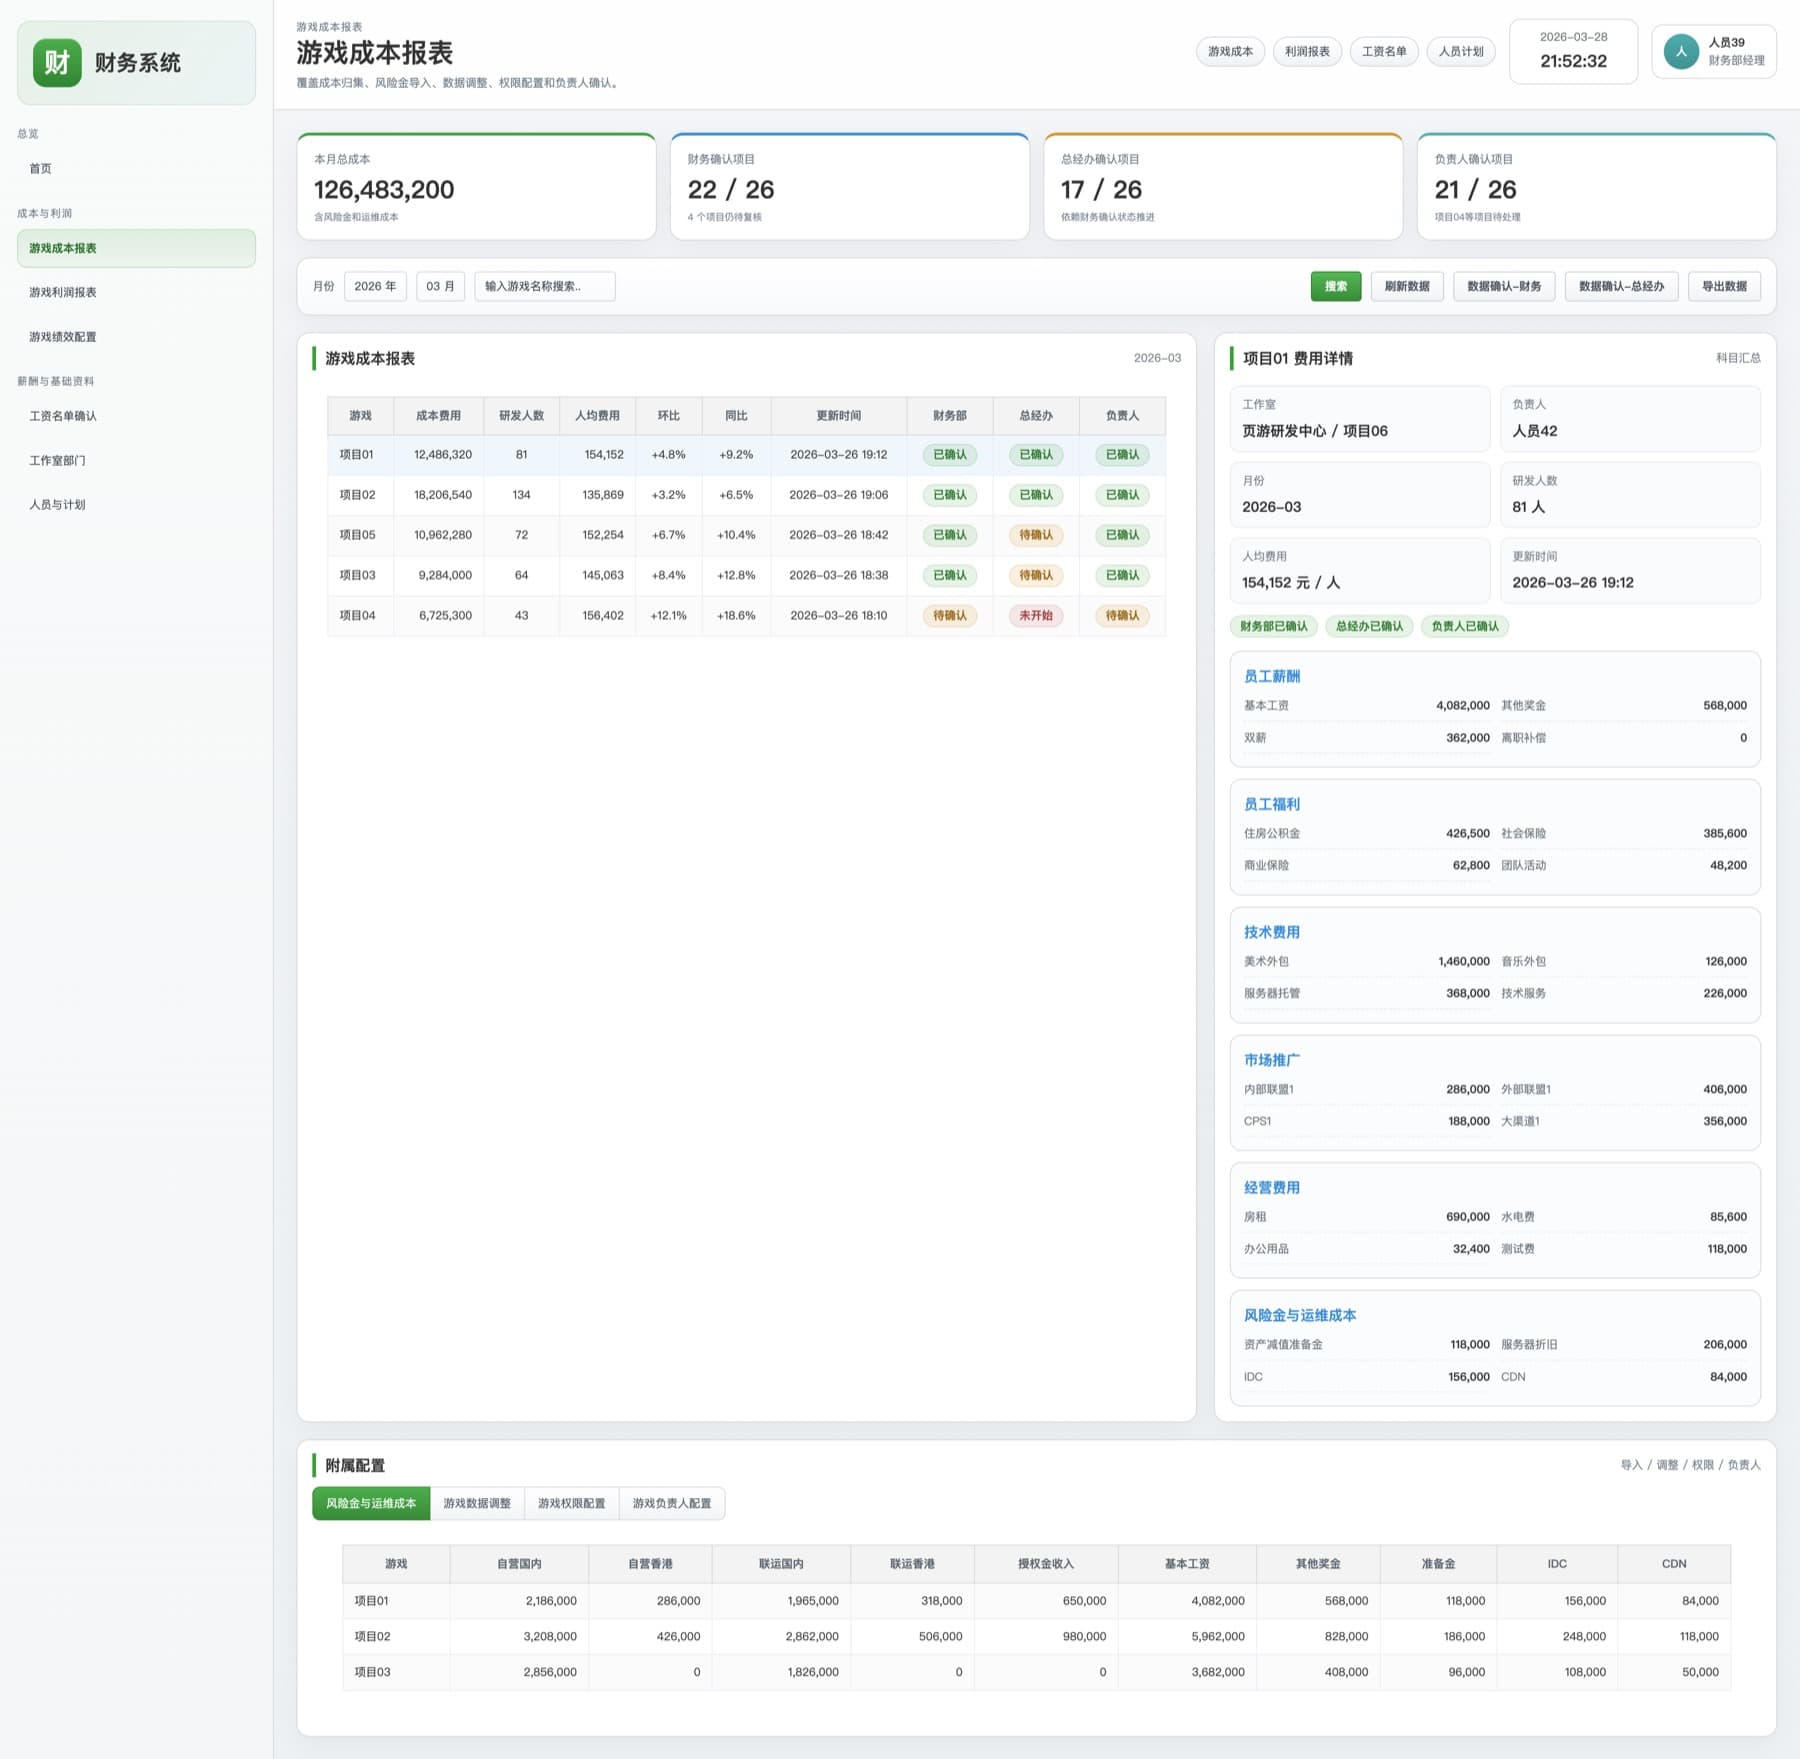
Task: Select the 项目04 table row
Action: 746,615
